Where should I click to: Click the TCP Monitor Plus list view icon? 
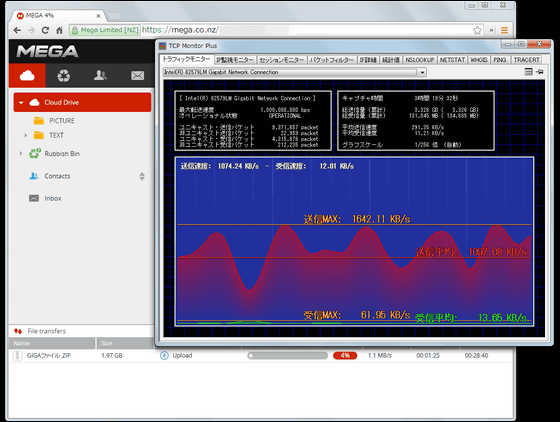click(529, 72)
